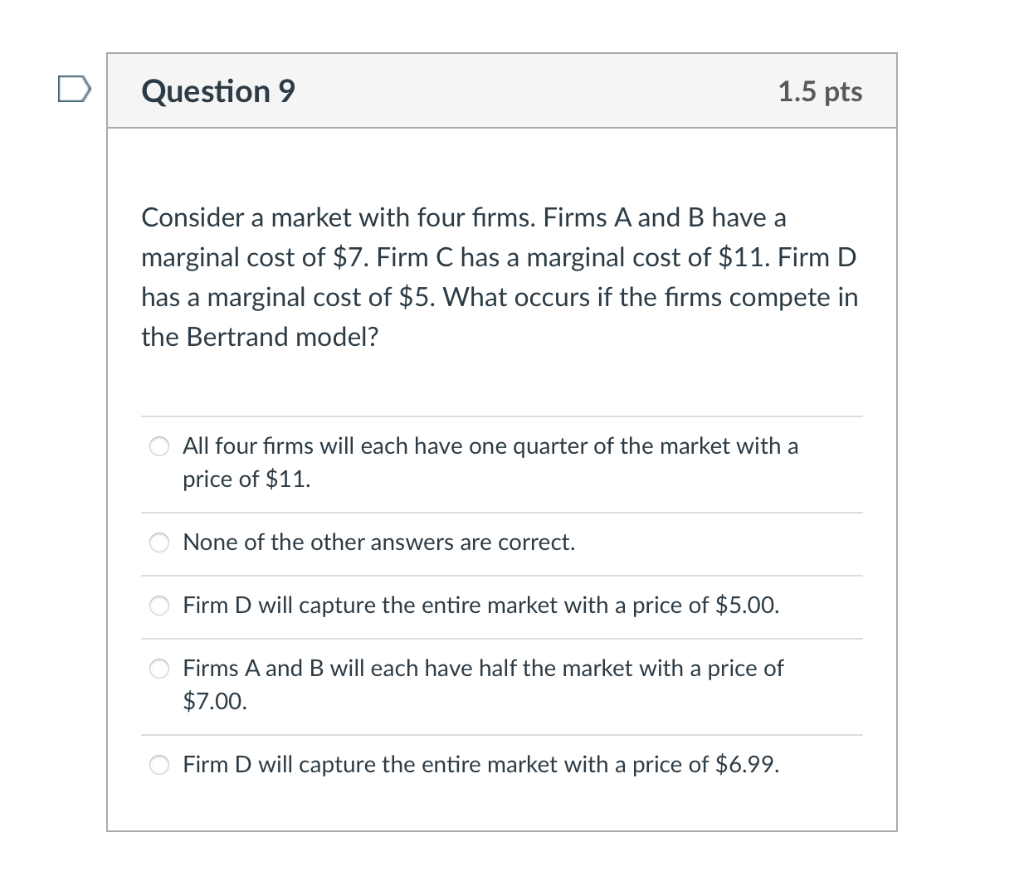Image resolution: width=1024 pixels, height=876 pixels.
Task: Click the $5.00 answer text
Action: pyautogui.click(x=481, y=605)
